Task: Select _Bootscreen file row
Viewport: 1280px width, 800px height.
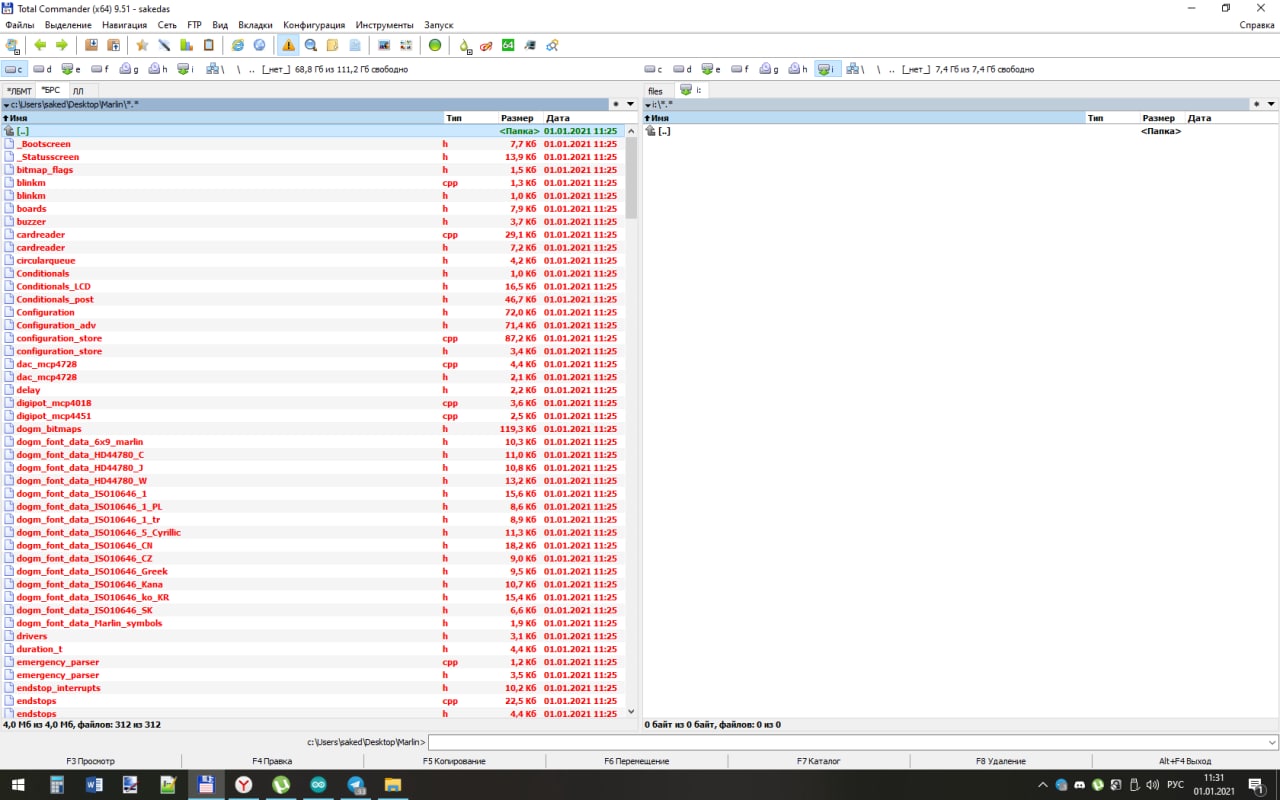Action: pos(313,144)
